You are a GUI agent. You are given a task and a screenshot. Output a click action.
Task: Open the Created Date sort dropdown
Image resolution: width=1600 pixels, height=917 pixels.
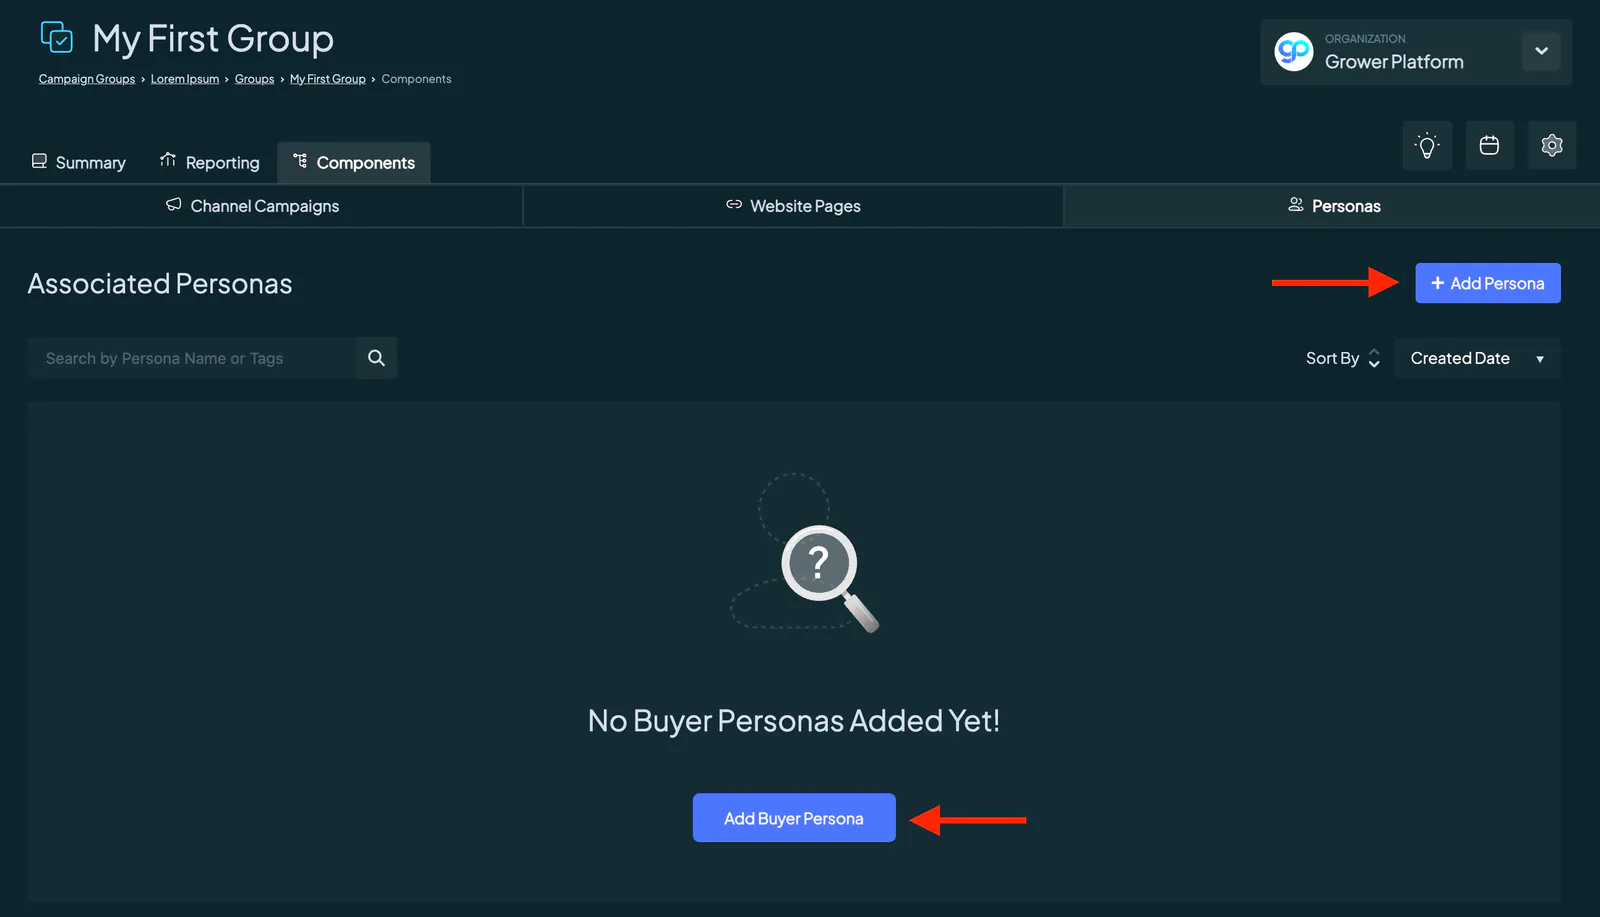click(1477, 358)
